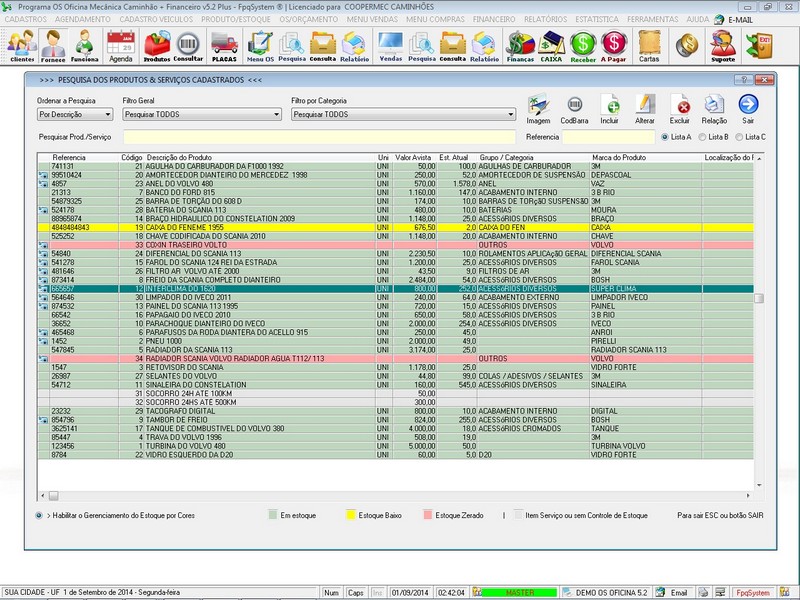This screenshot has height=600, width=800.
Task: Expand the Filtro Geral dropdown
Action: coord(201,115)
